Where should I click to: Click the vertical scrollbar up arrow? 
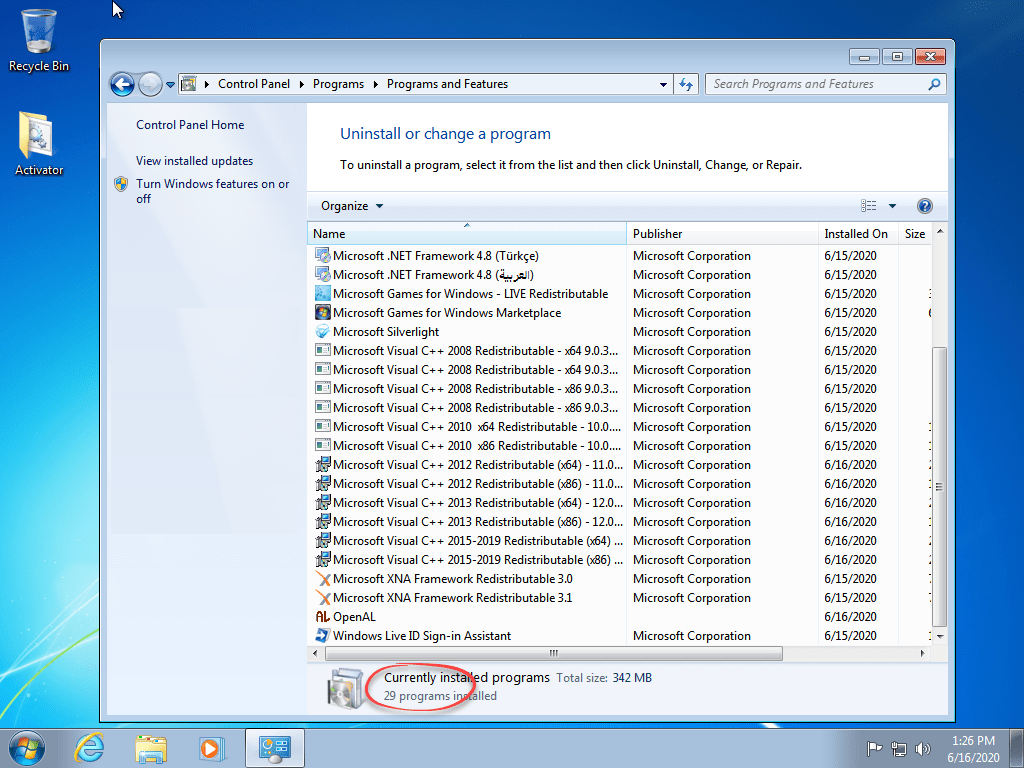[940, 231]
